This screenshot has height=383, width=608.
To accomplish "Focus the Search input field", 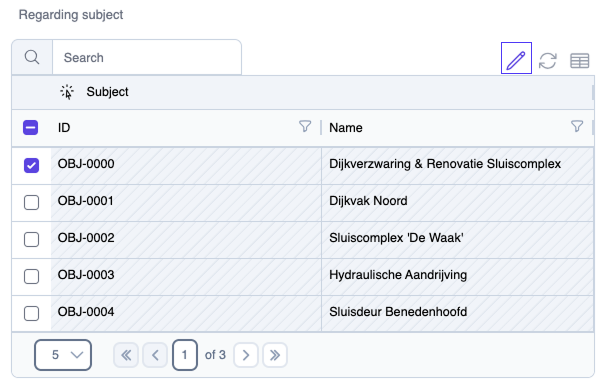I will click(147, 57).
